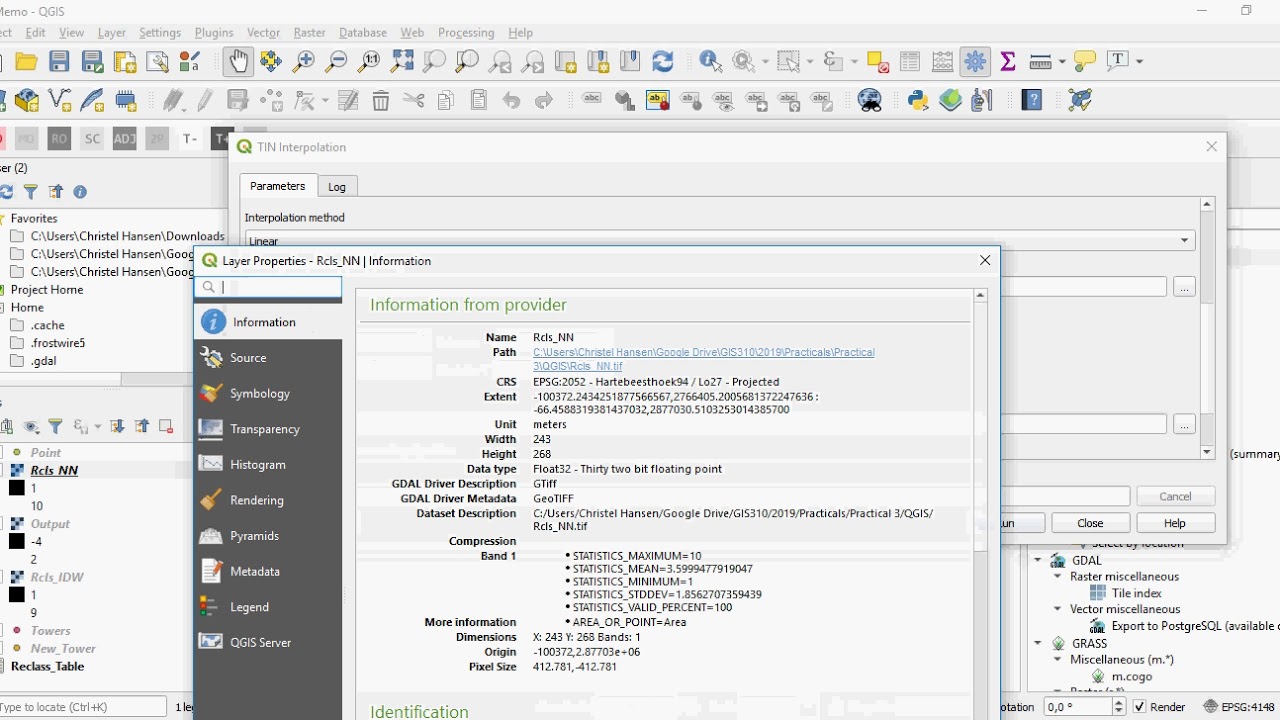Screen dimensions: 1280x720
Task: Click the Zoom Full extent icon
Action: pyautogui.click(x=402, y=61)
